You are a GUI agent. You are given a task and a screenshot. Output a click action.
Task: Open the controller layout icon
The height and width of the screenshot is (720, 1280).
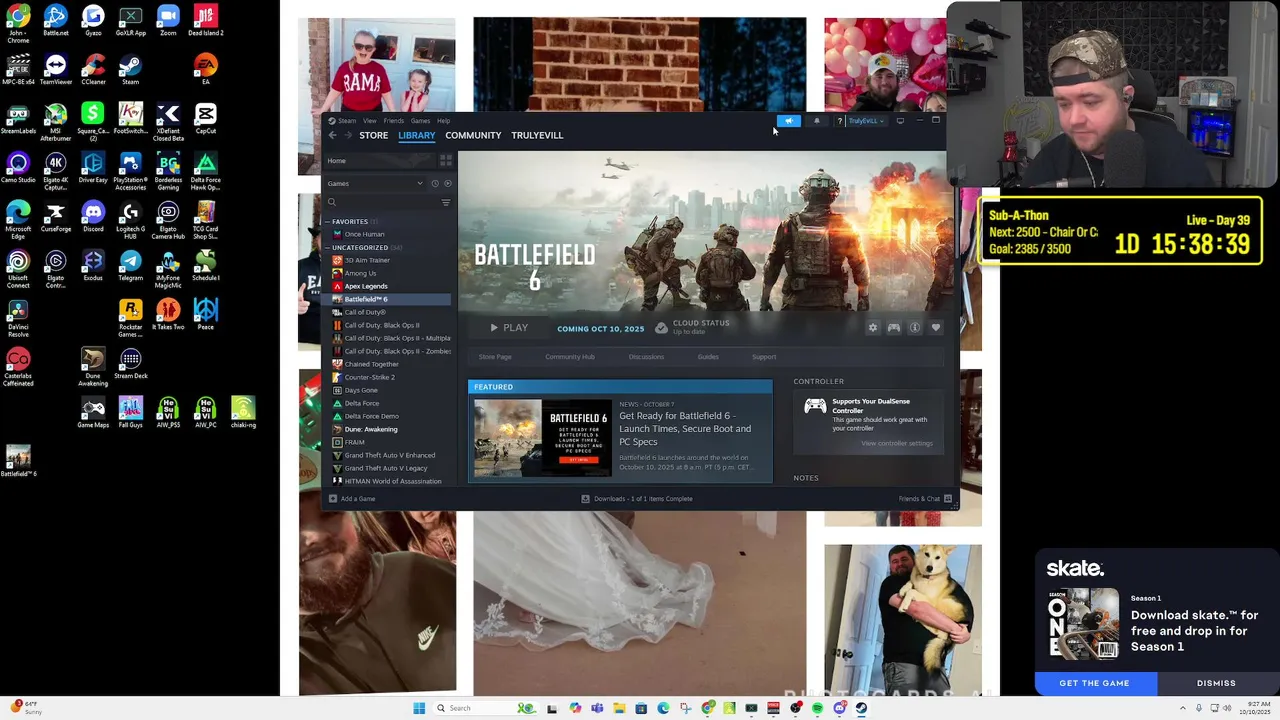click(894, 328)
